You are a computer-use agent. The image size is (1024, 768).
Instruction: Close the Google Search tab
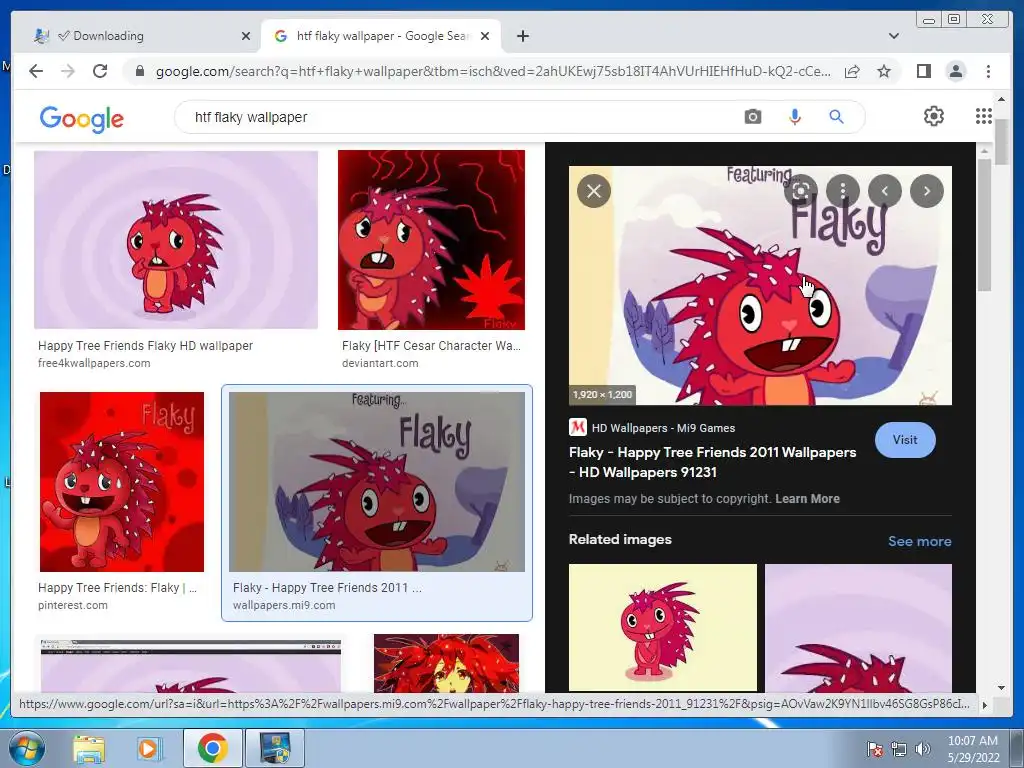485,36
